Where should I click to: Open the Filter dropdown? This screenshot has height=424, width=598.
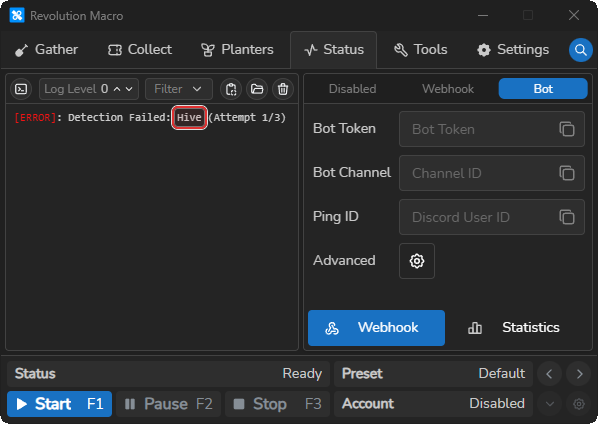click(178, 89)
